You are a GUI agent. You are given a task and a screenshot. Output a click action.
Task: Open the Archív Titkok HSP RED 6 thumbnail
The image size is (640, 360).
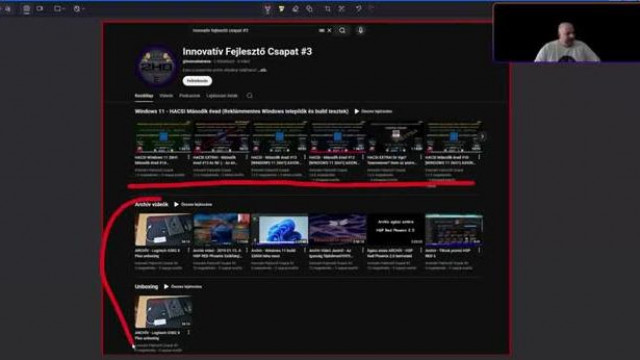click(453, 229)
